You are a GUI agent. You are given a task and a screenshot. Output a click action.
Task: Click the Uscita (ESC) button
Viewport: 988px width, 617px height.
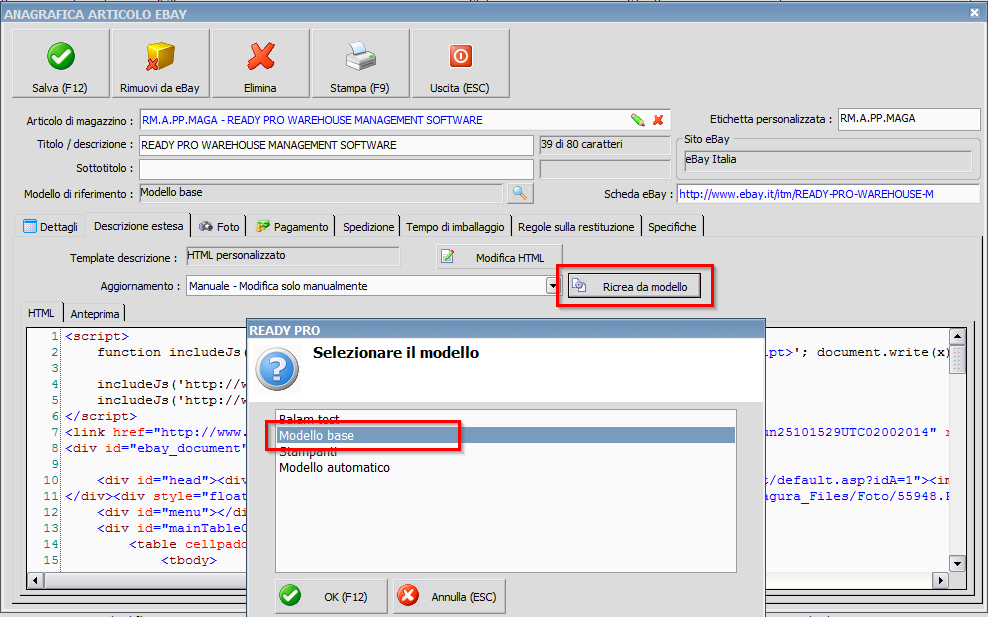click(x=460, y=64)
